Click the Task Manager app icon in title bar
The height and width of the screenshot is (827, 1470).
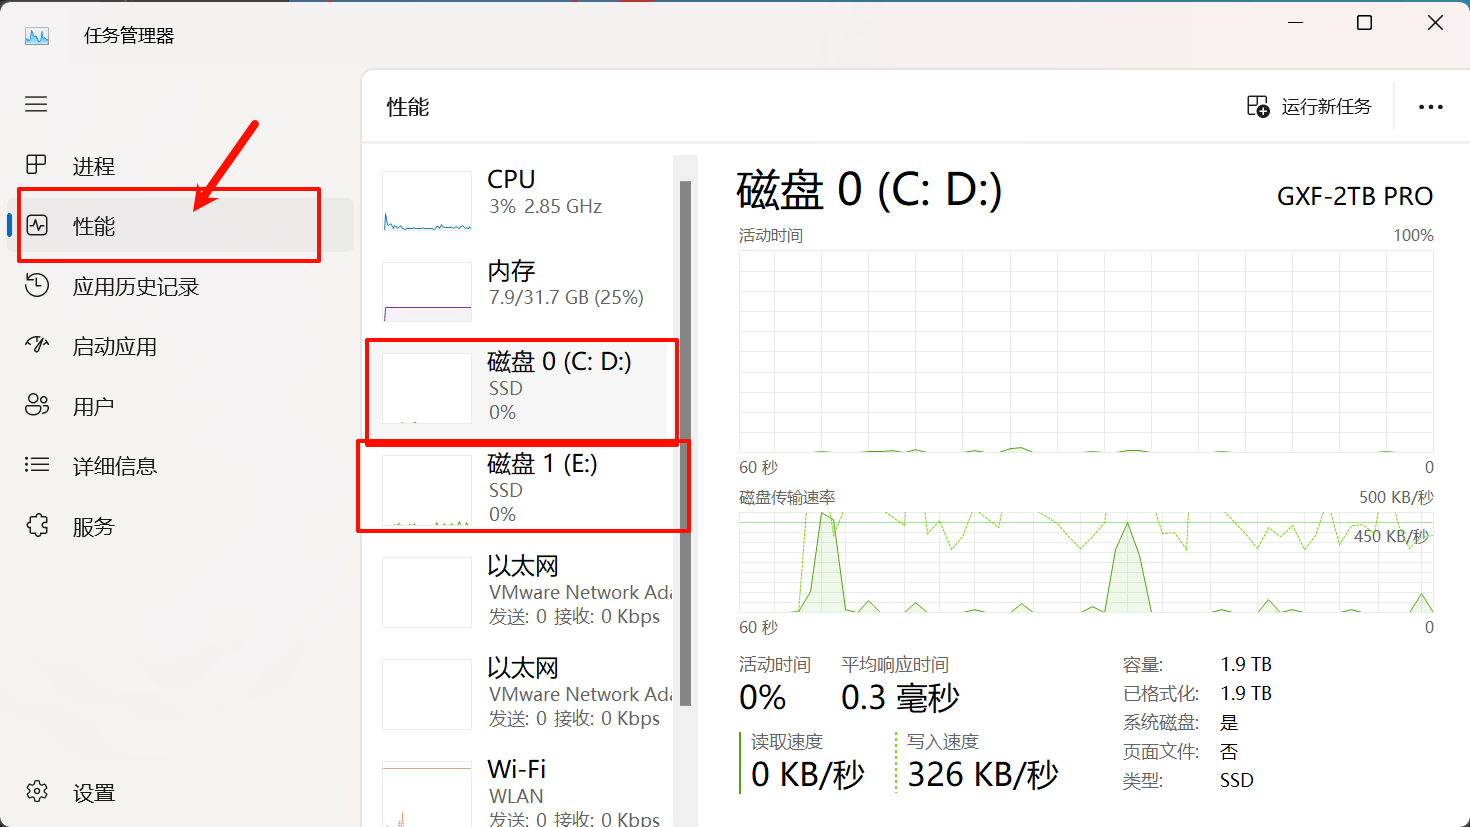tap(37, 36)
